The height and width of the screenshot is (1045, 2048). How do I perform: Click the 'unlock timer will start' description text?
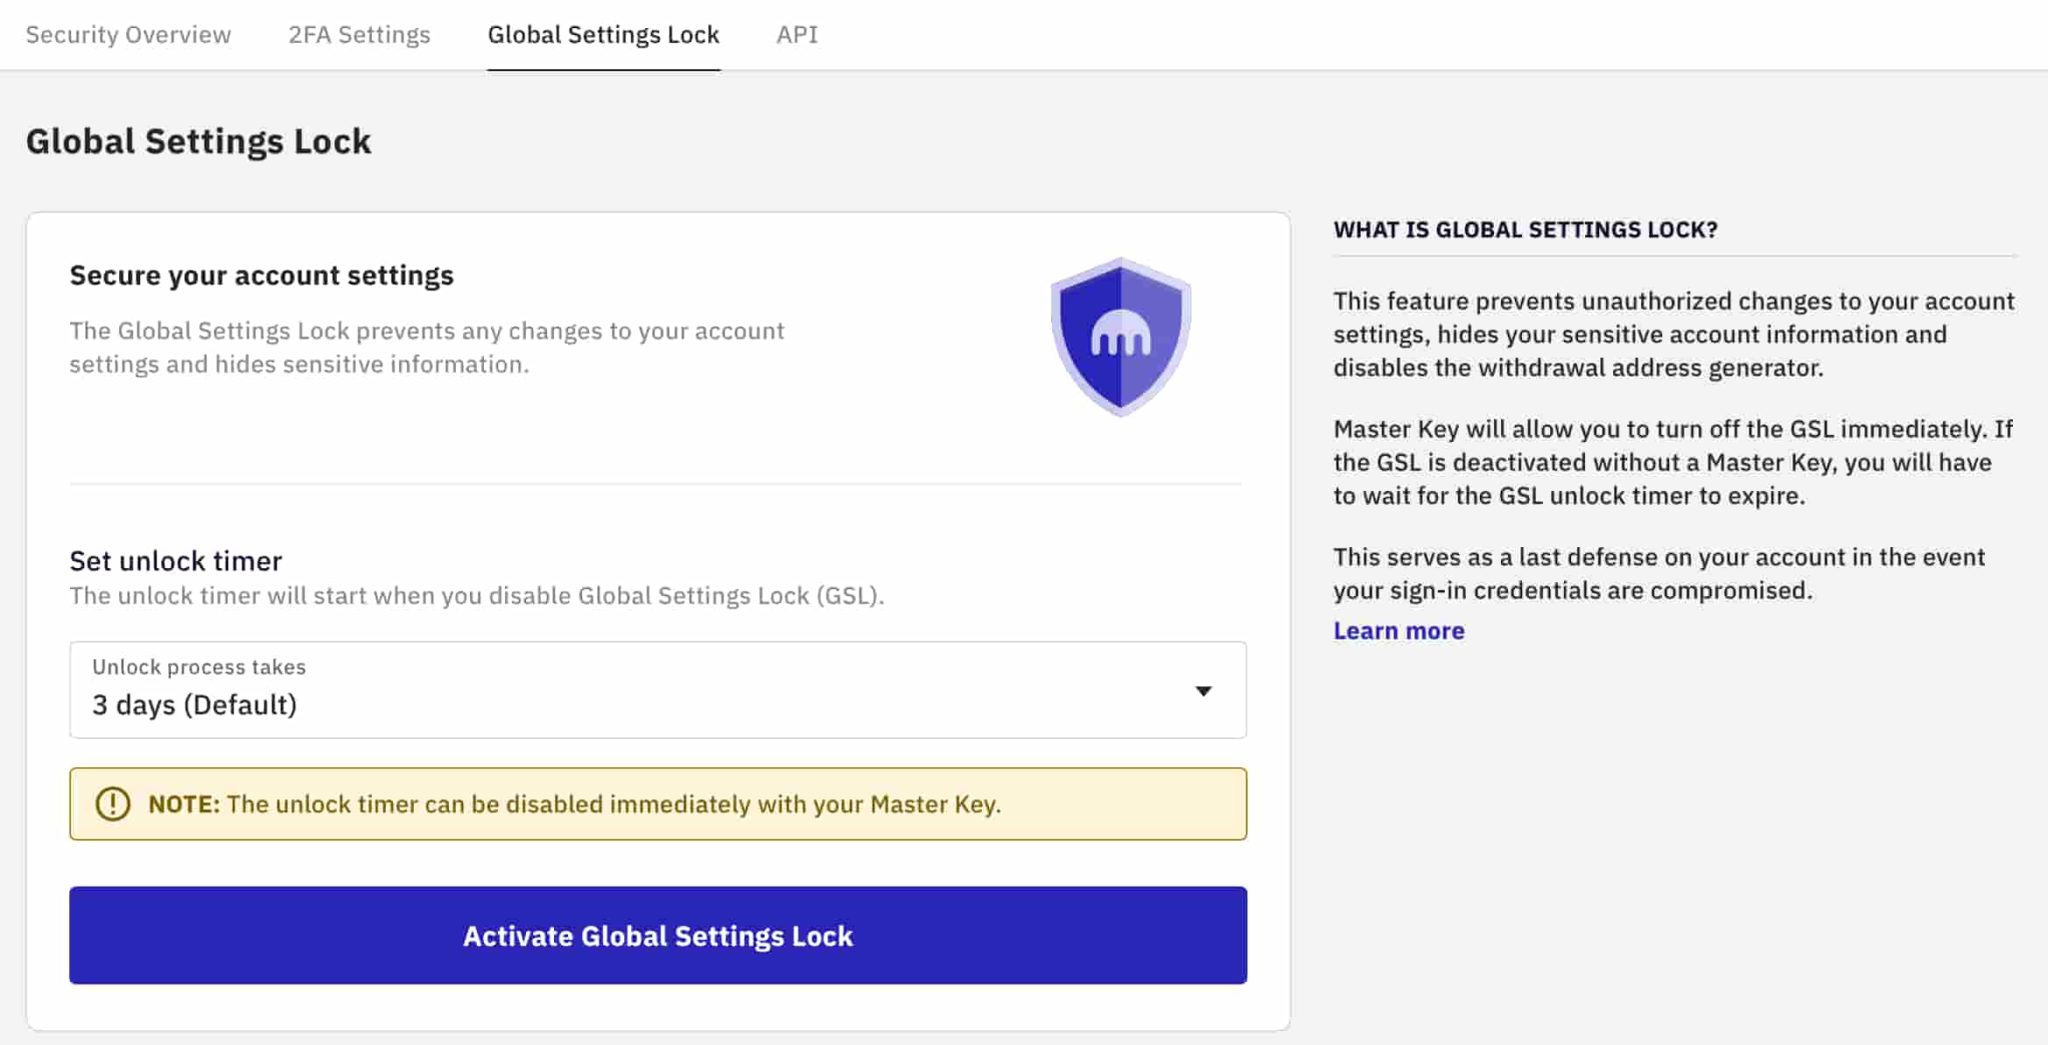476,596
